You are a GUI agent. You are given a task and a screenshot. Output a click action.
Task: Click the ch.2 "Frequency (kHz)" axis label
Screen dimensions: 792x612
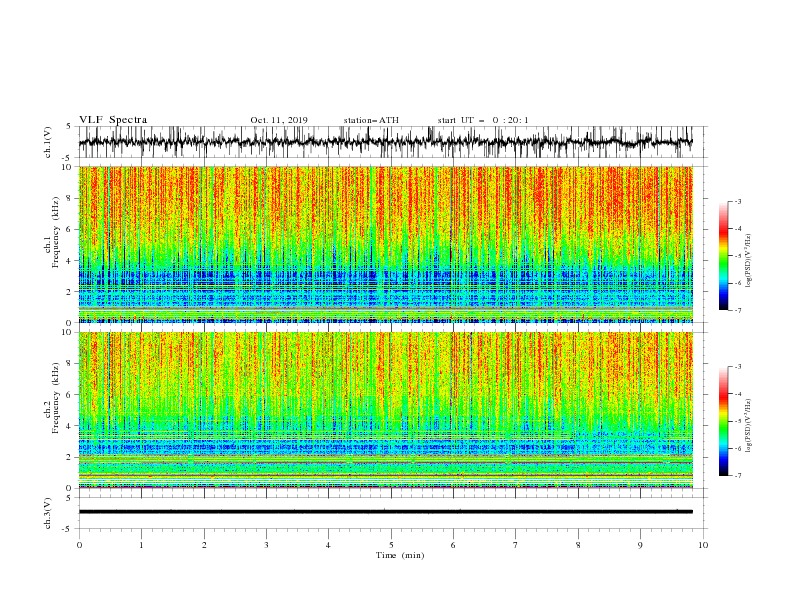(x=55, y=398)
